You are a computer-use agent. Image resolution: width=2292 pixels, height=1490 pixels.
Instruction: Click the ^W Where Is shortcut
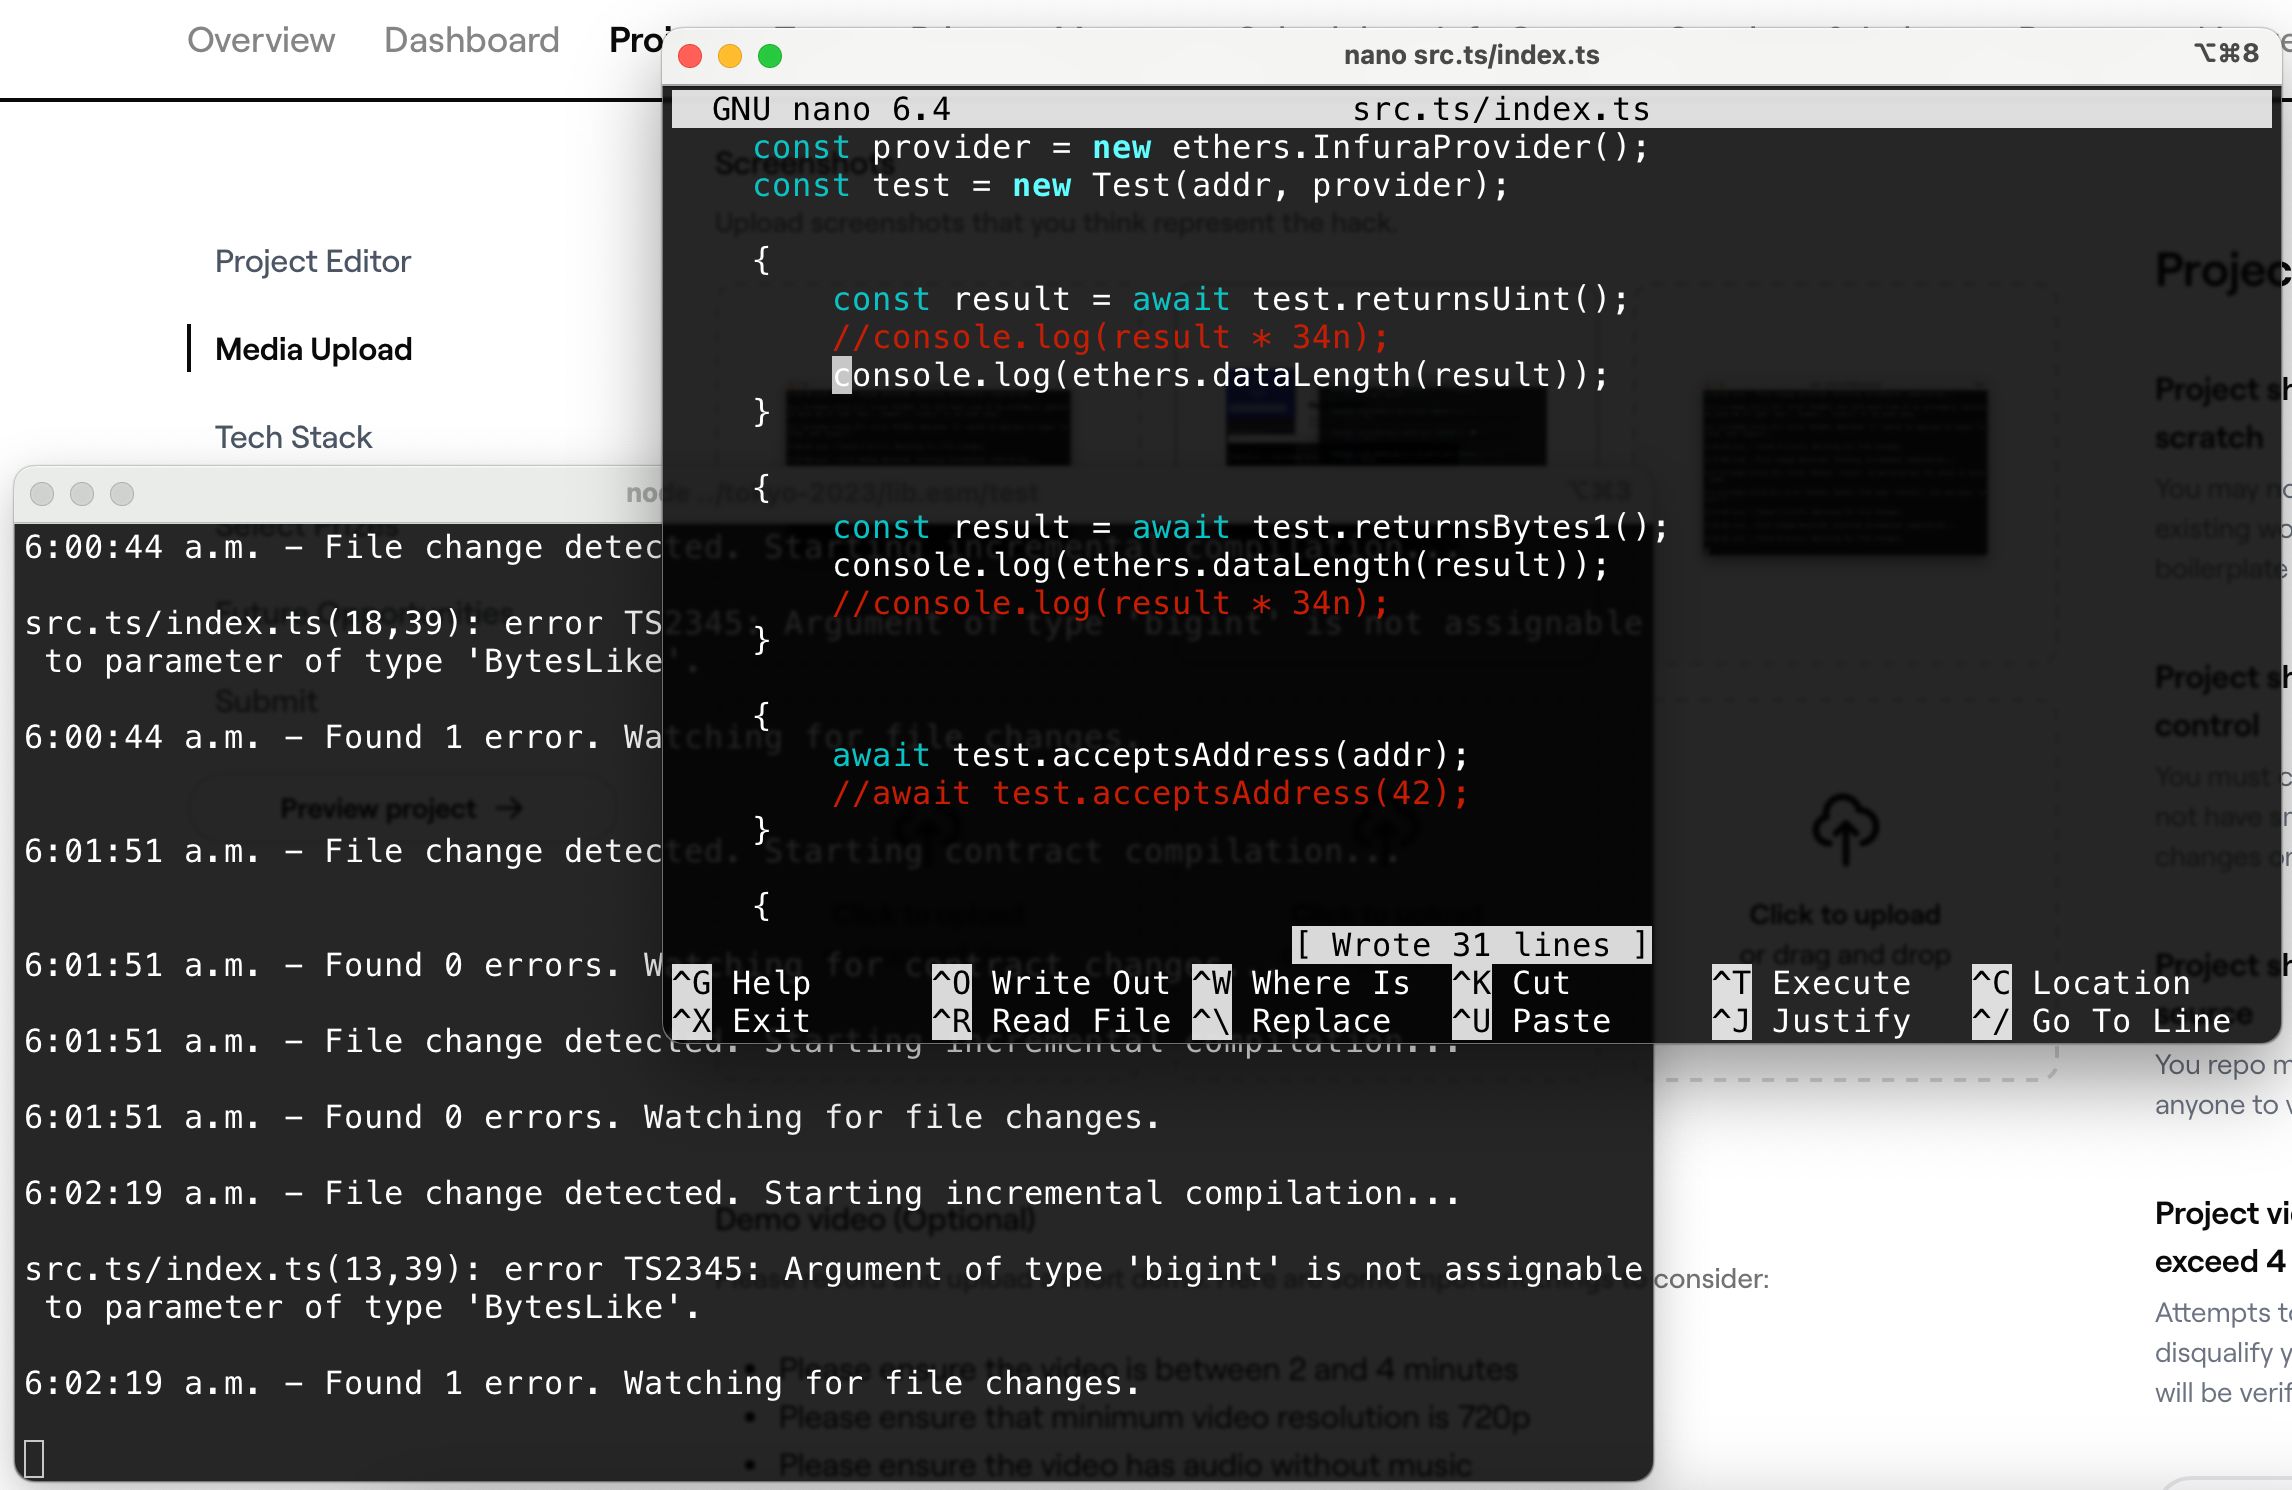click(1301, 983)
